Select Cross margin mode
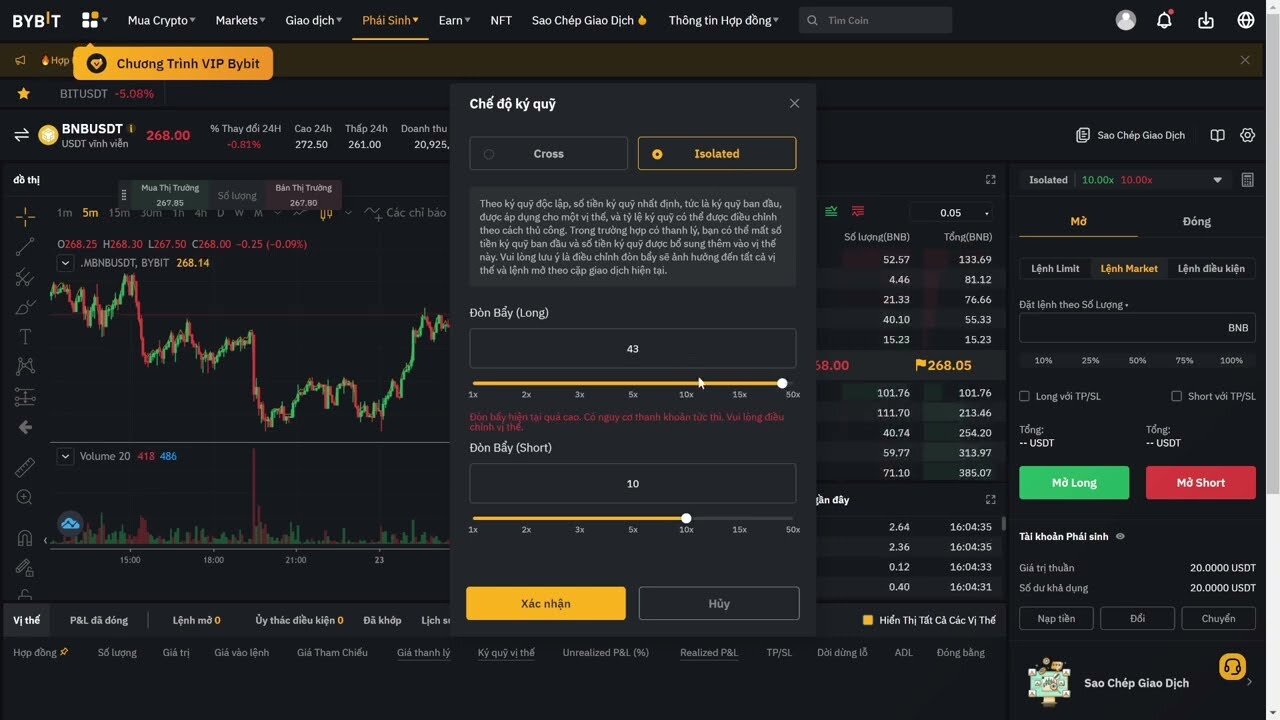The height and width of the screenshot is (720, 1280). tap(549, 154)
